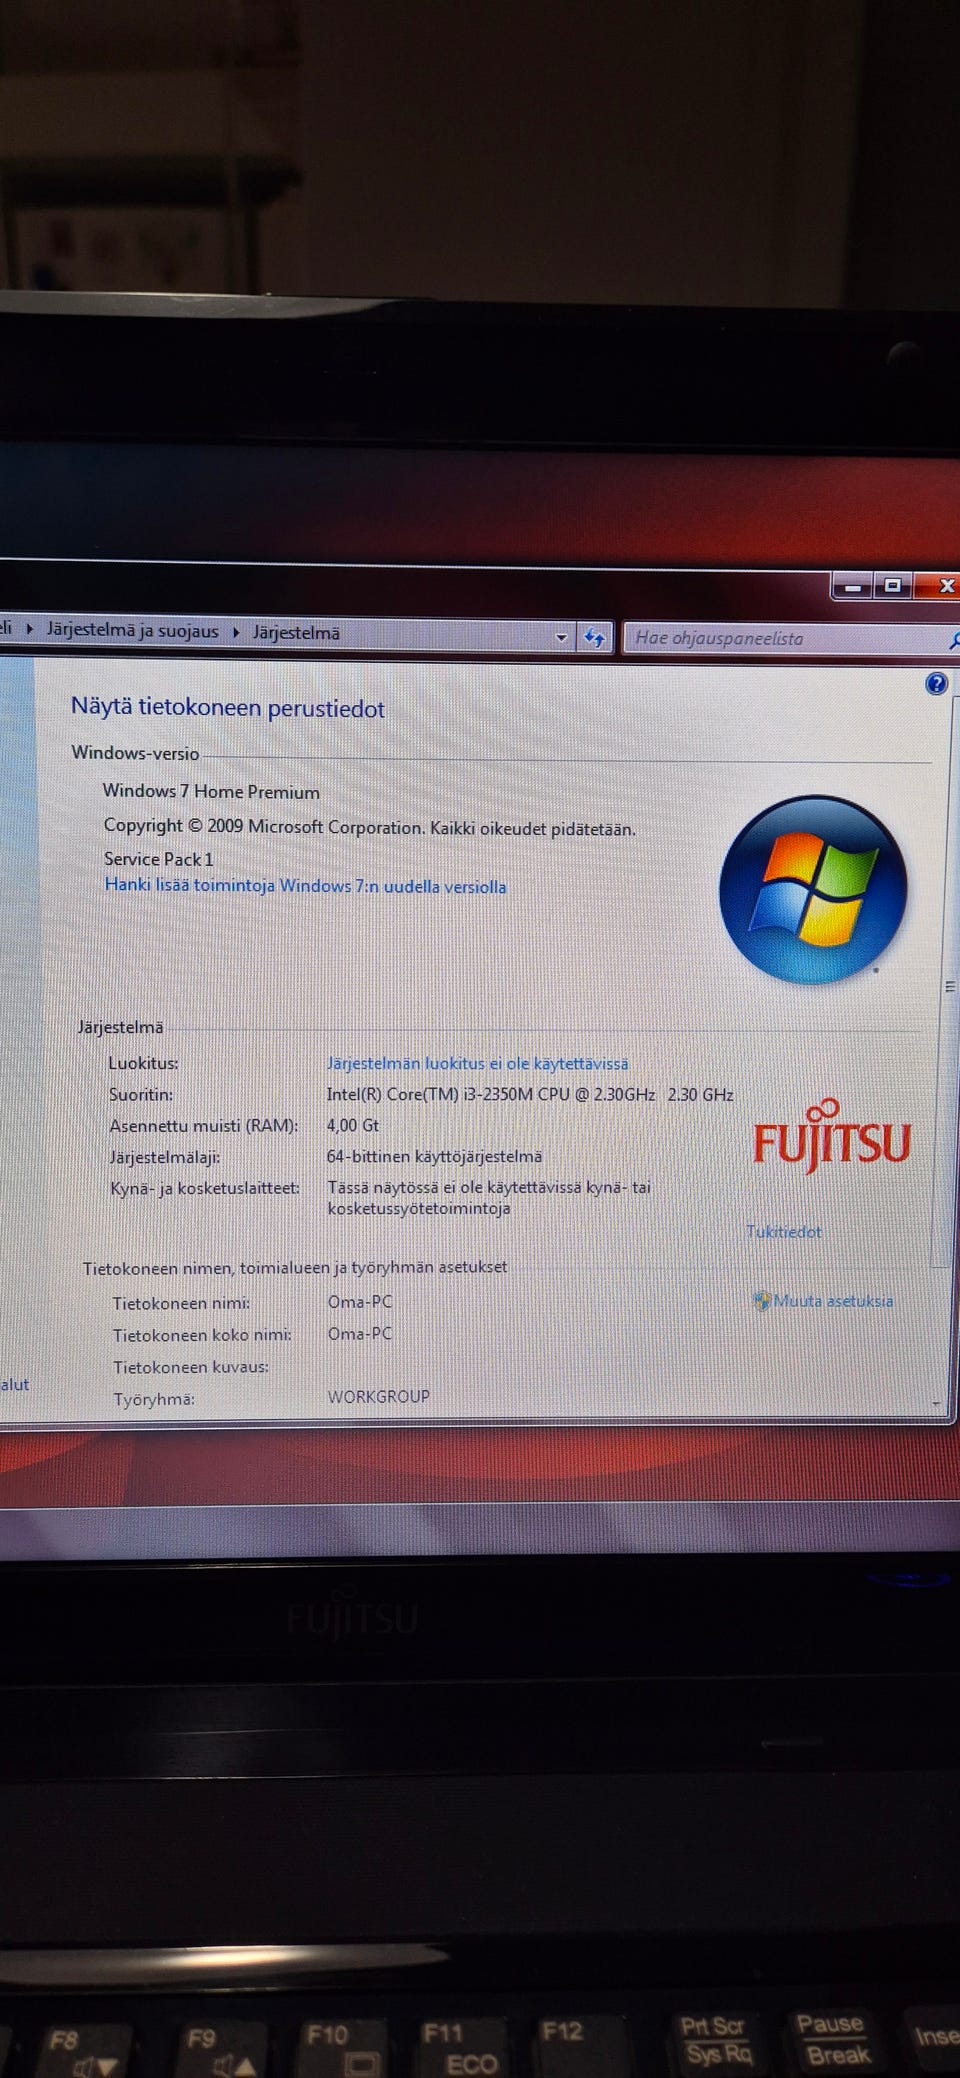Viewport: 960px width, 2078px height.
Task: Click the 'Luokitus:' label
Action: point(143,1063)
